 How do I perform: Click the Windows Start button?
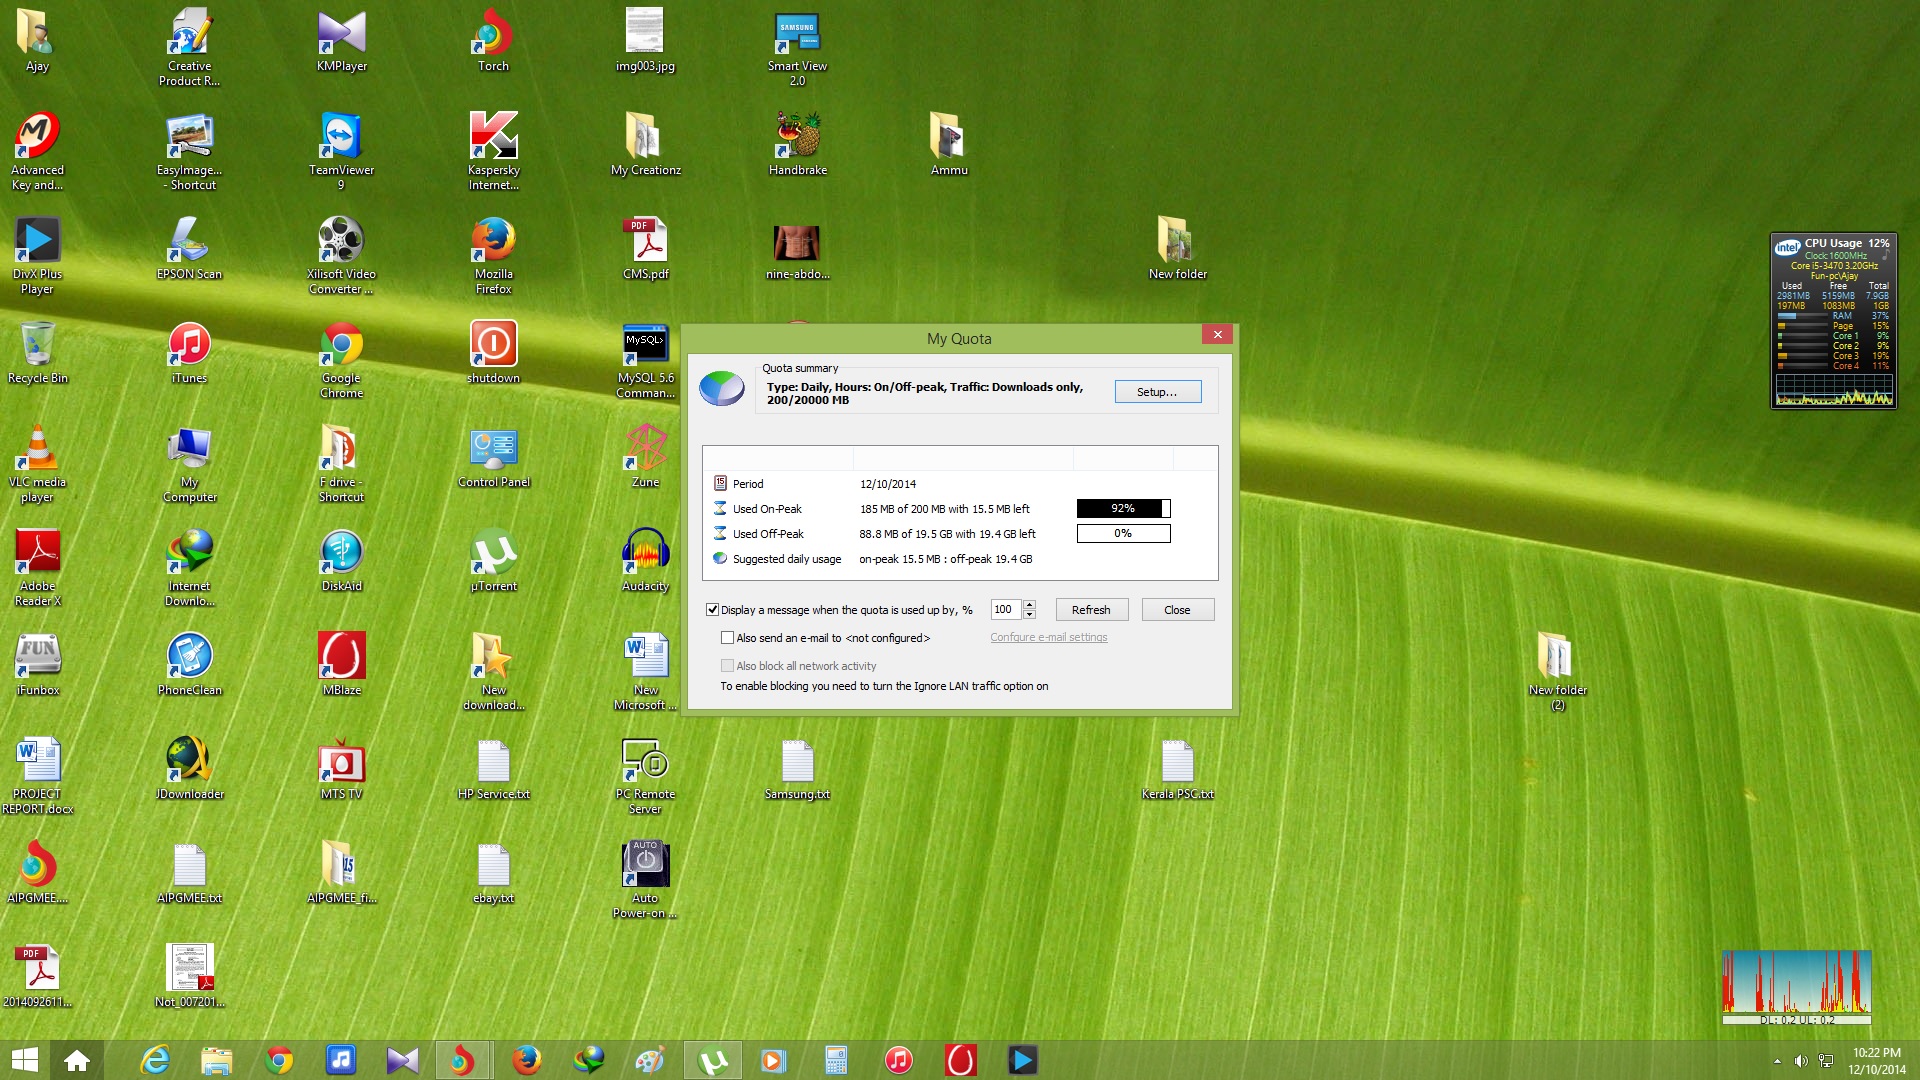tap(25, 1060)
